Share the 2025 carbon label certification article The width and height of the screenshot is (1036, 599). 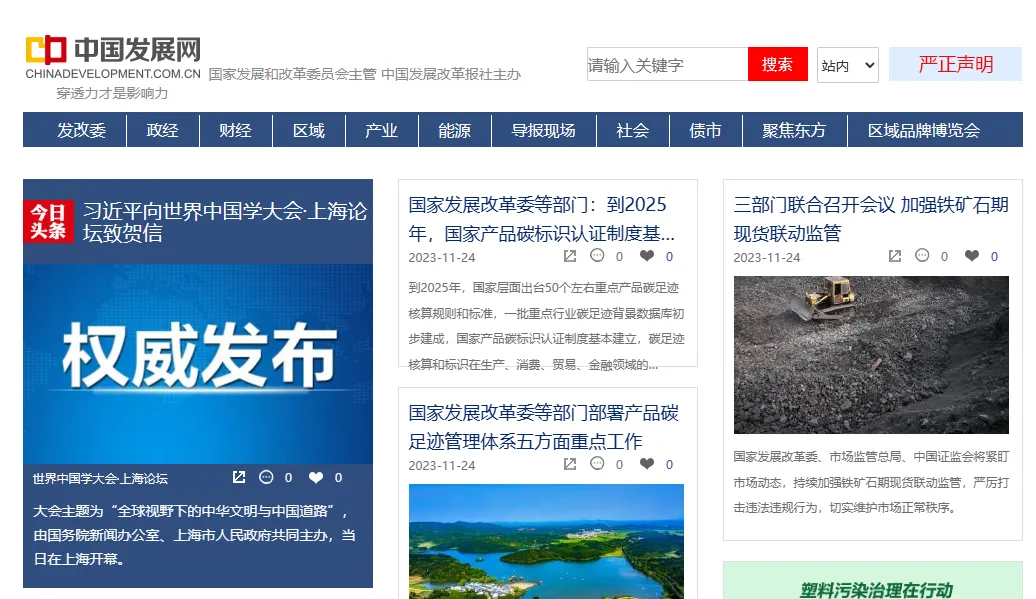point(570,256)
